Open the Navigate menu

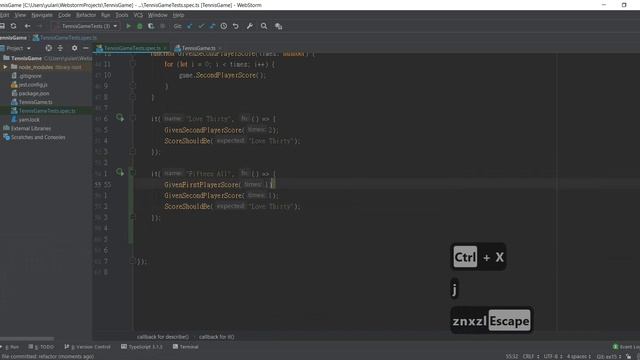click(42, 15)
